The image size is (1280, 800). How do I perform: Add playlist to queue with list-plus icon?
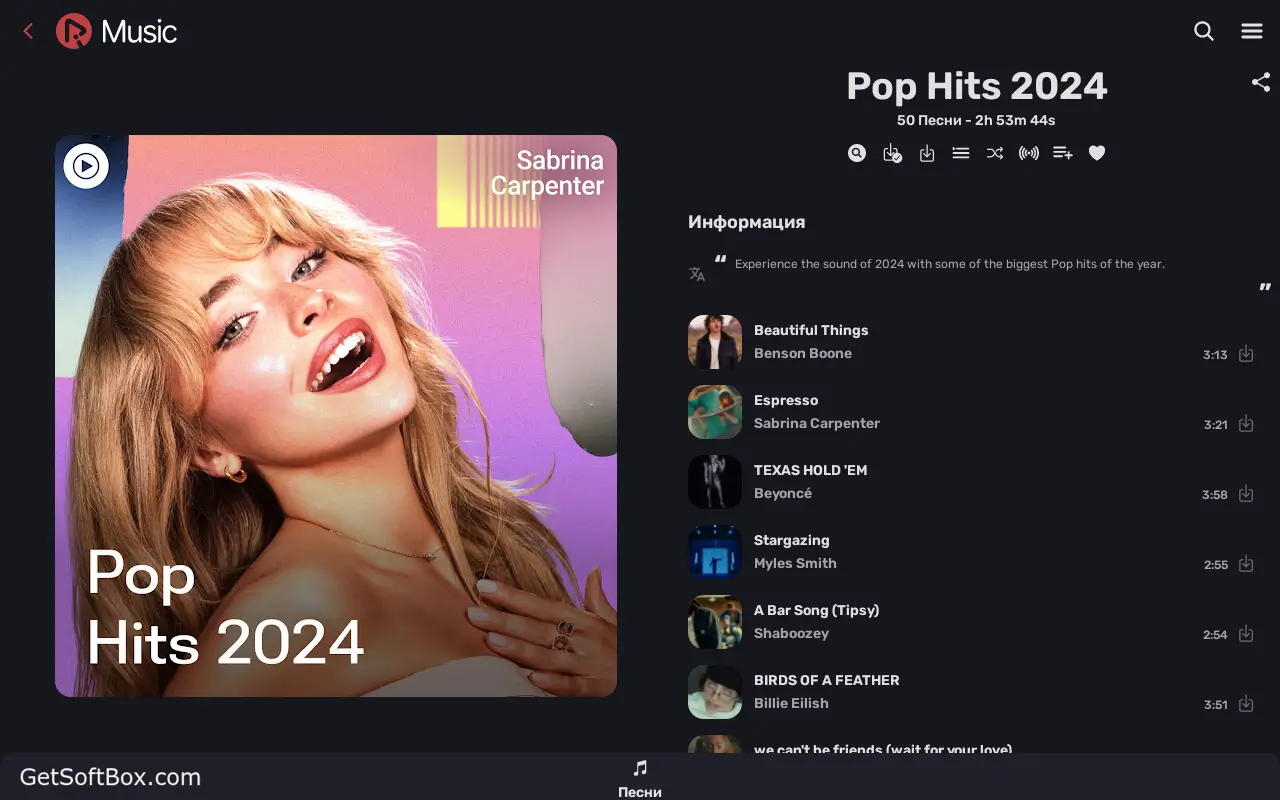[x=1062, y=153]
